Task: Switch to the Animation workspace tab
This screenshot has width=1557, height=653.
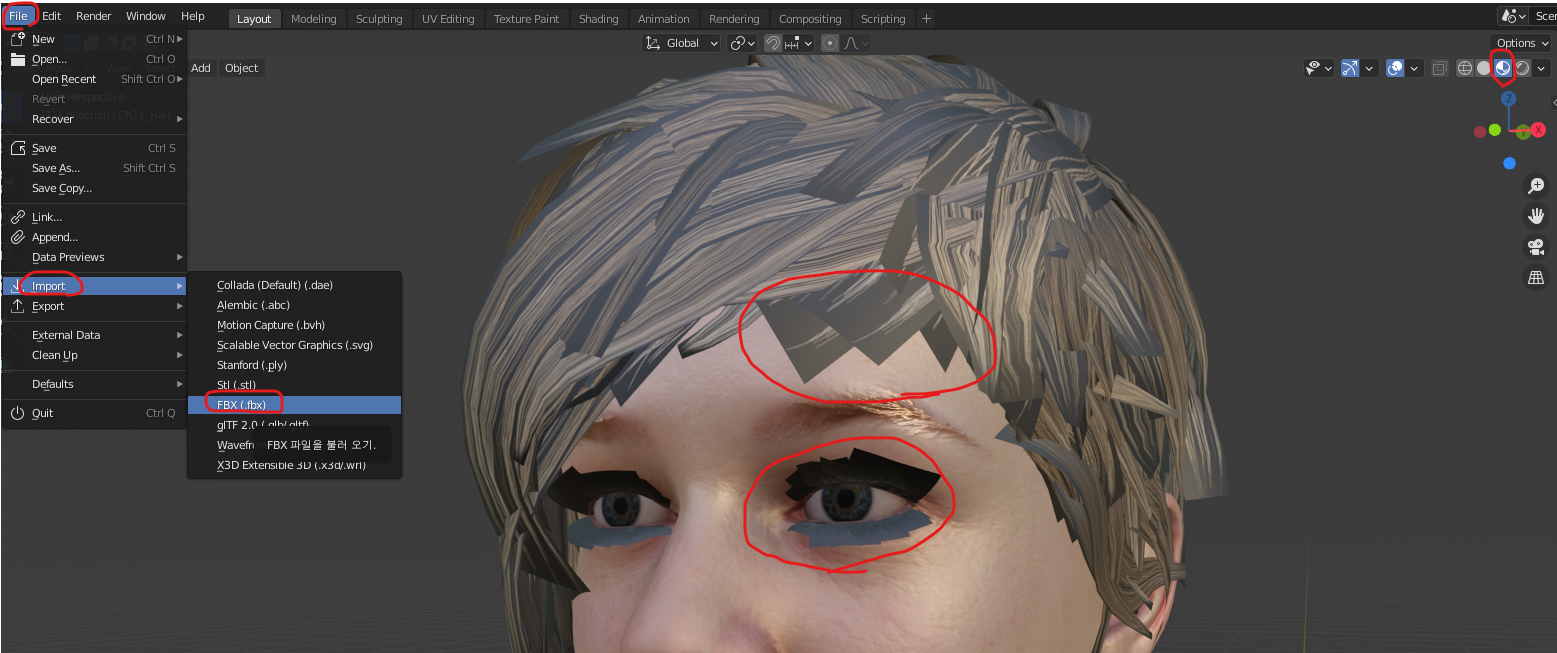Action: point(664,18)
